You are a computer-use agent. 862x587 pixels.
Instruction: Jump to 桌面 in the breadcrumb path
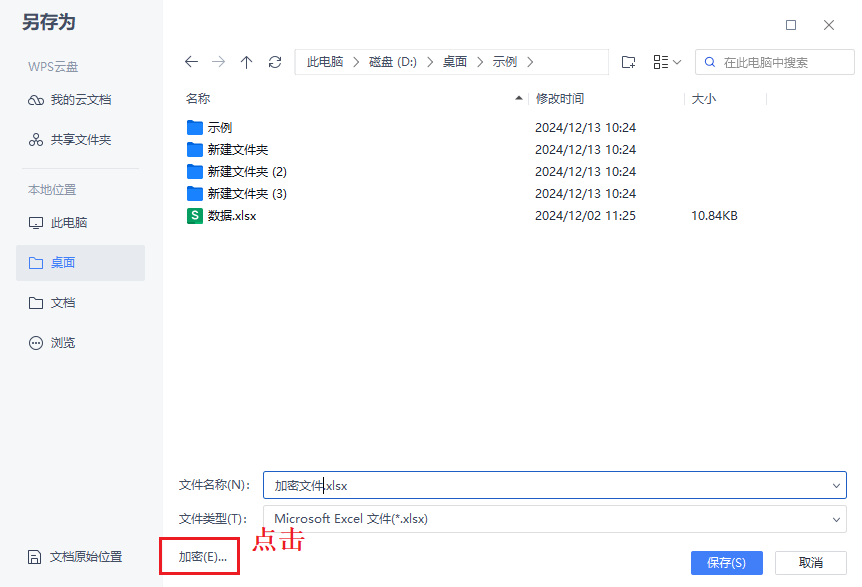point(455,61)
